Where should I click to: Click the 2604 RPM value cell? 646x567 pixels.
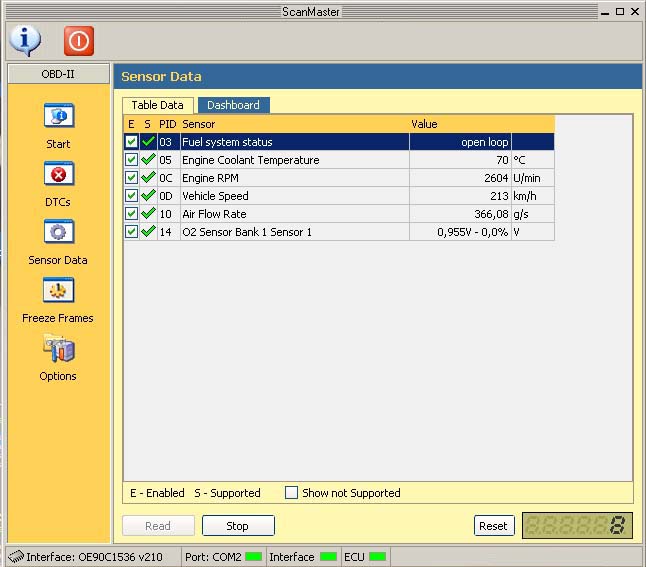(460, 178)
